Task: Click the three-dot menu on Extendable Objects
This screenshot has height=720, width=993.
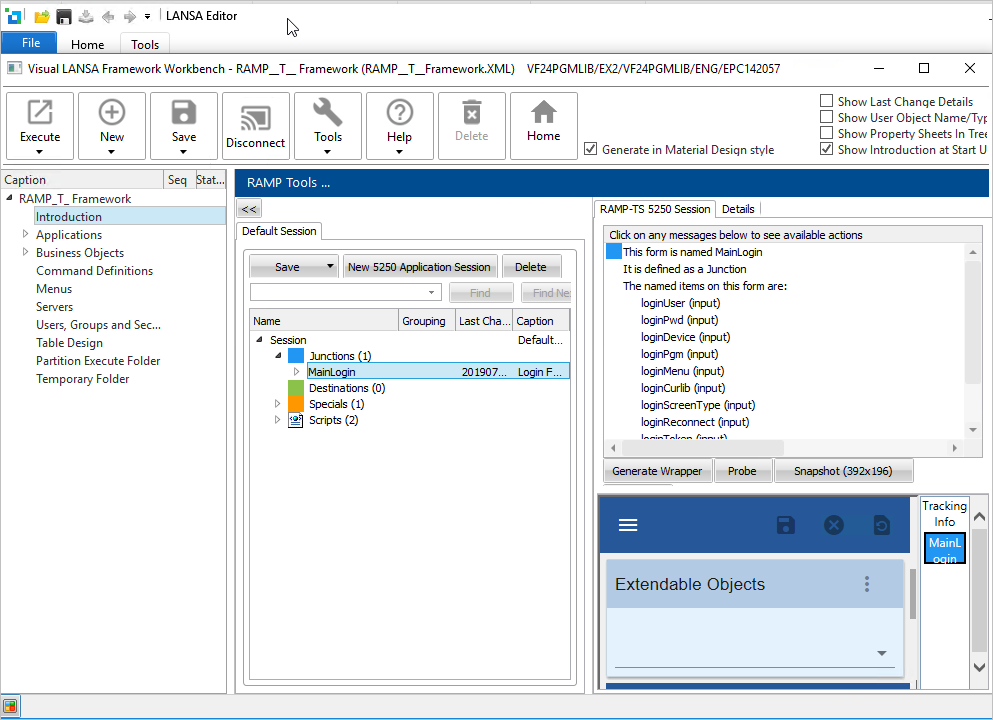Action: tap(867, 584)
